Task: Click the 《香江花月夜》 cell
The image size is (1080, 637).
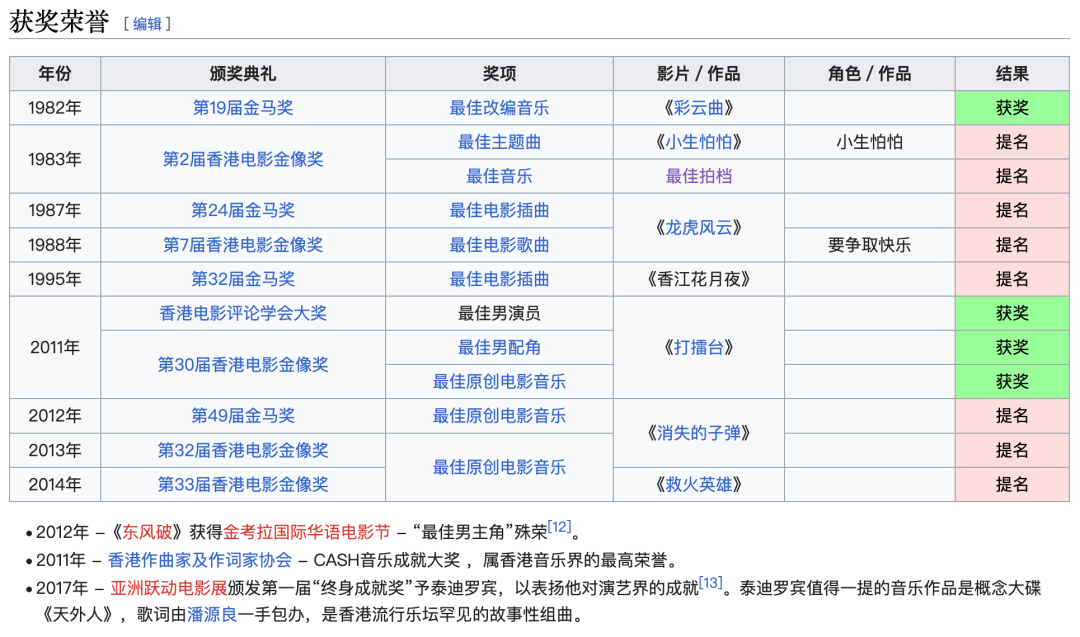Action: [x=698, y=279]
